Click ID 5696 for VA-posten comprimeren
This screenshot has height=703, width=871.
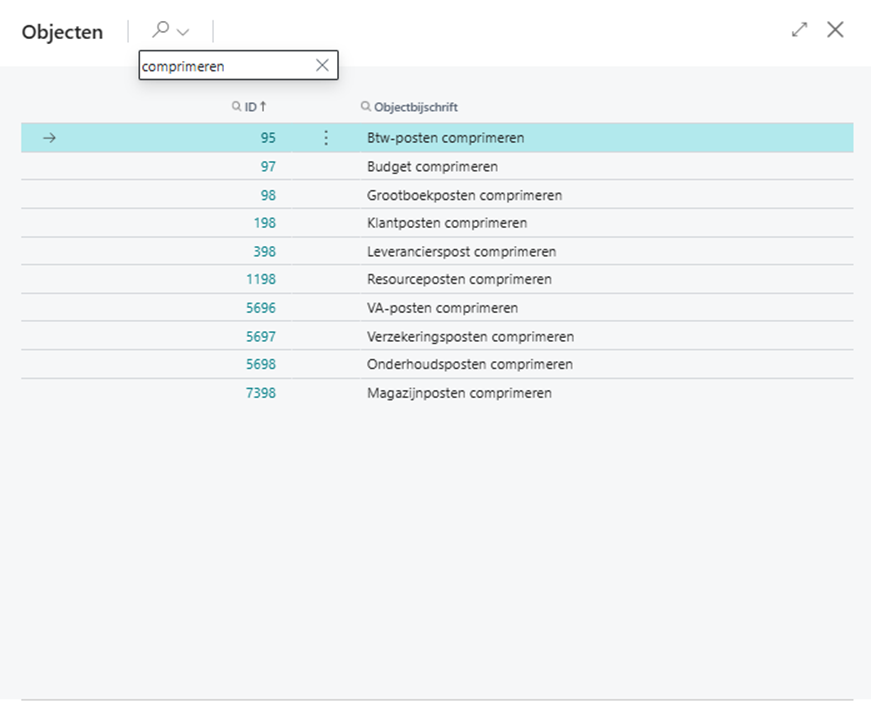coord(260,308)
